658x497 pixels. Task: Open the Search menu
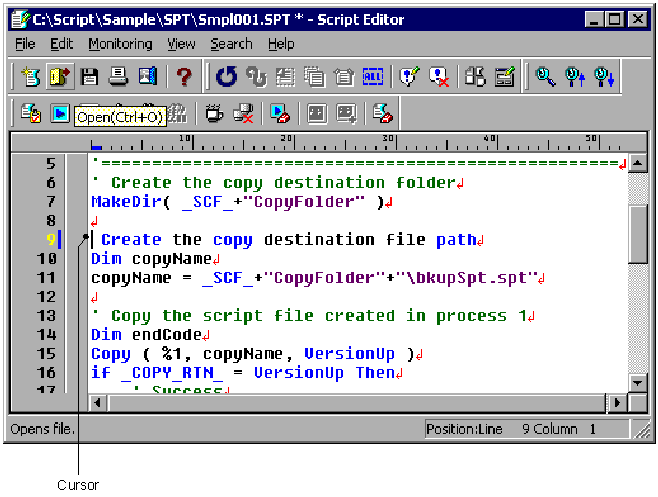click(x=231, y=44)
